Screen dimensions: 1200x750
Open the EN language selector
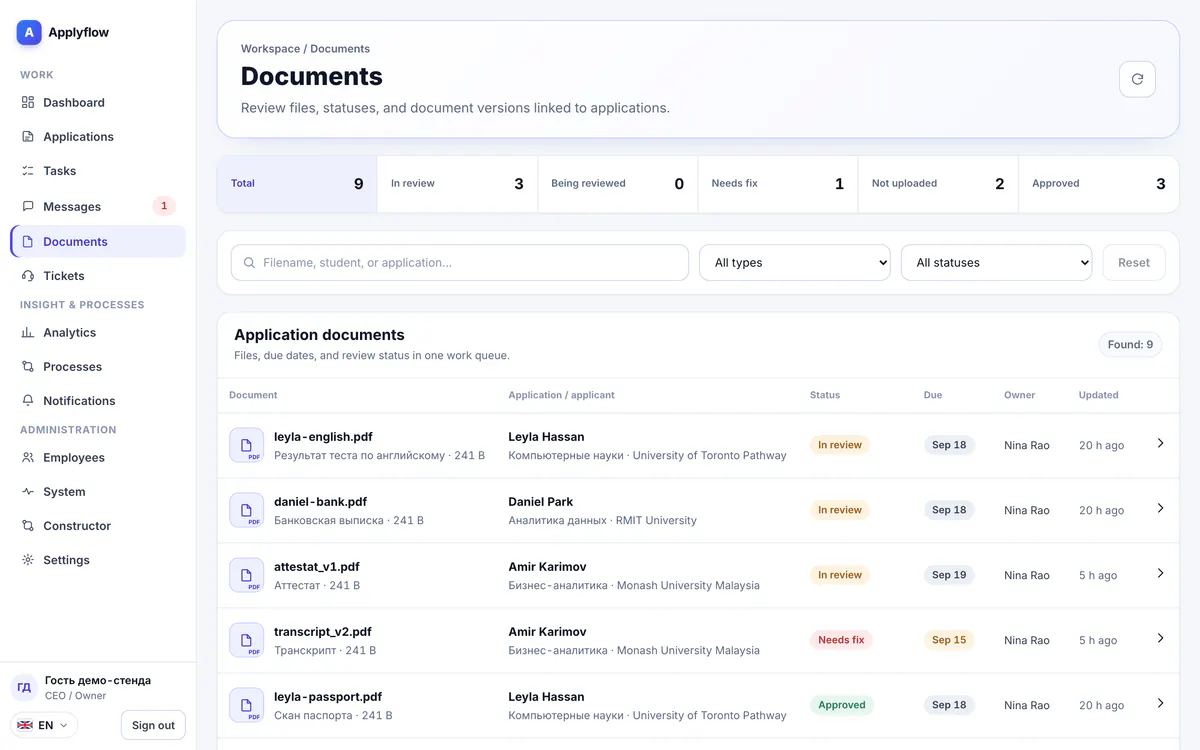point(44,725)
